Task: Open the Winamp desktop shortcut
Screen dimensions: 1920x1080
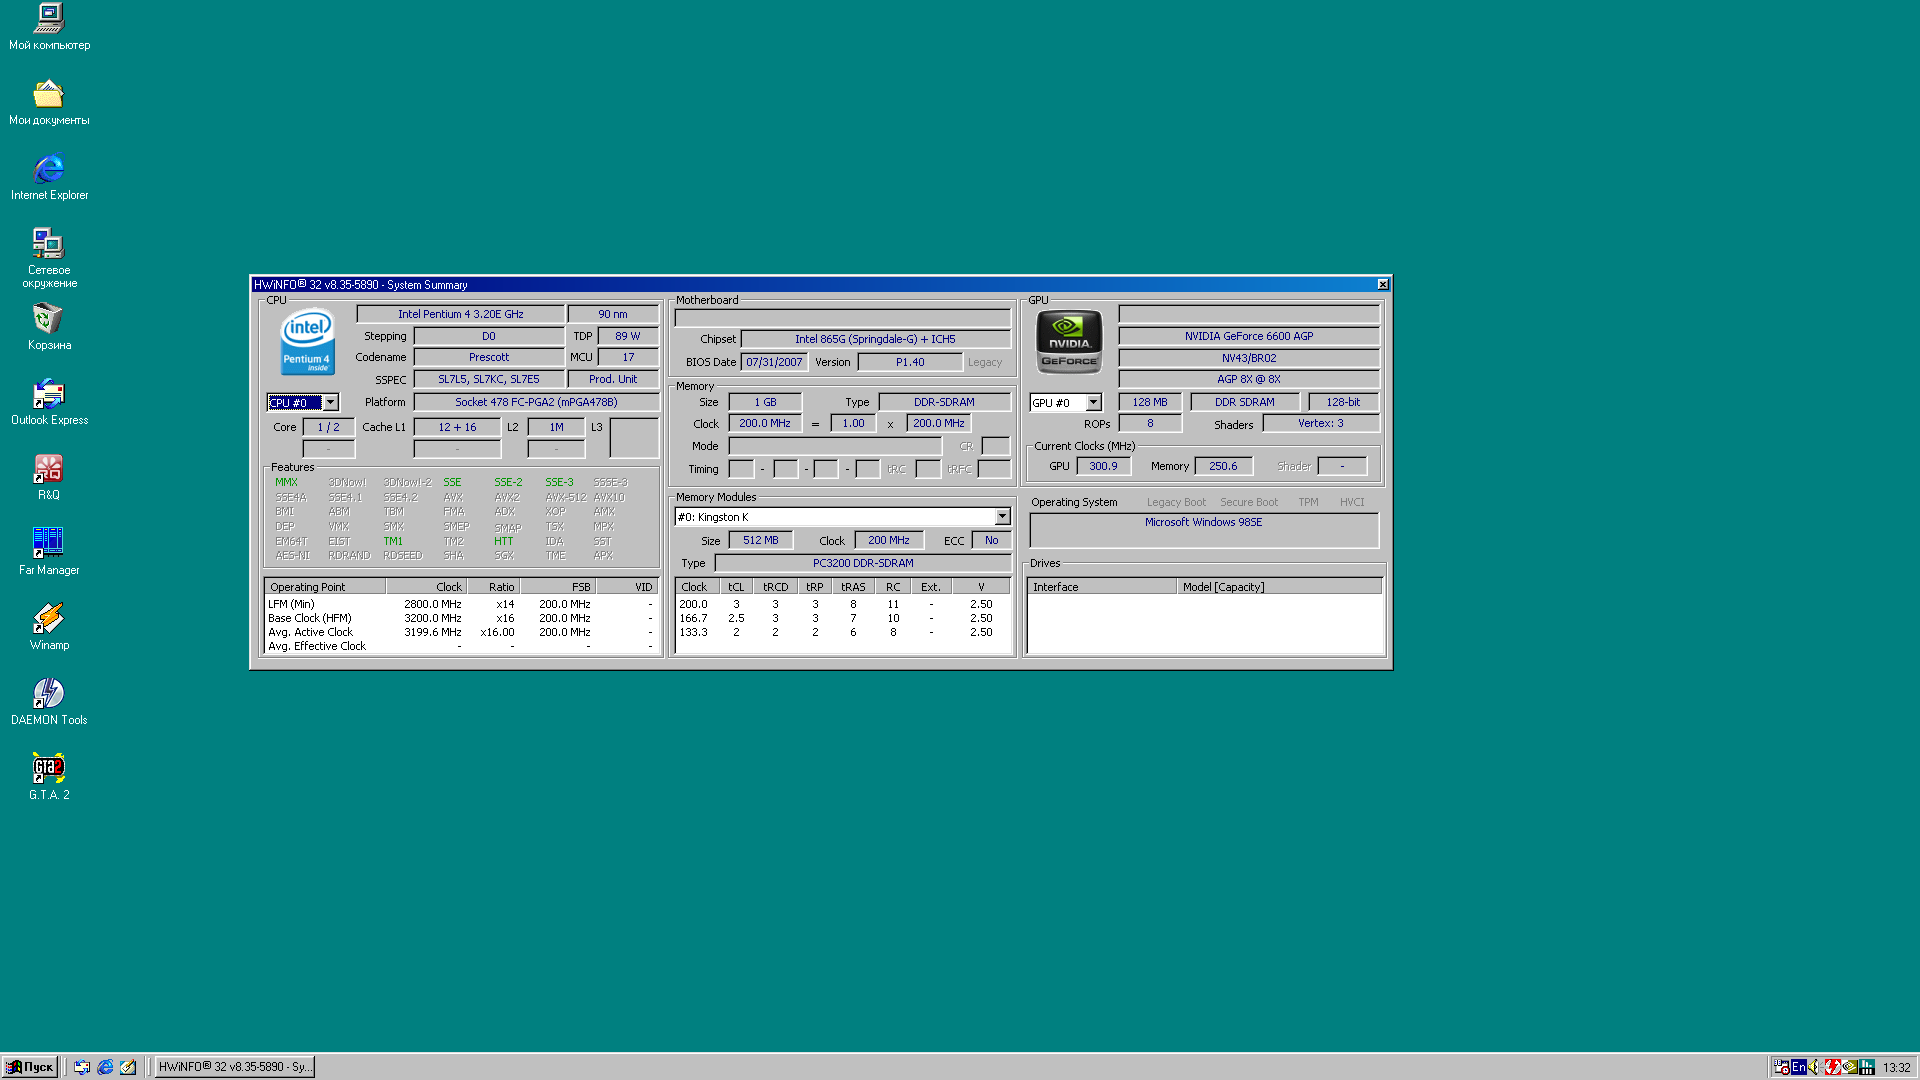Action: (48, 619)
